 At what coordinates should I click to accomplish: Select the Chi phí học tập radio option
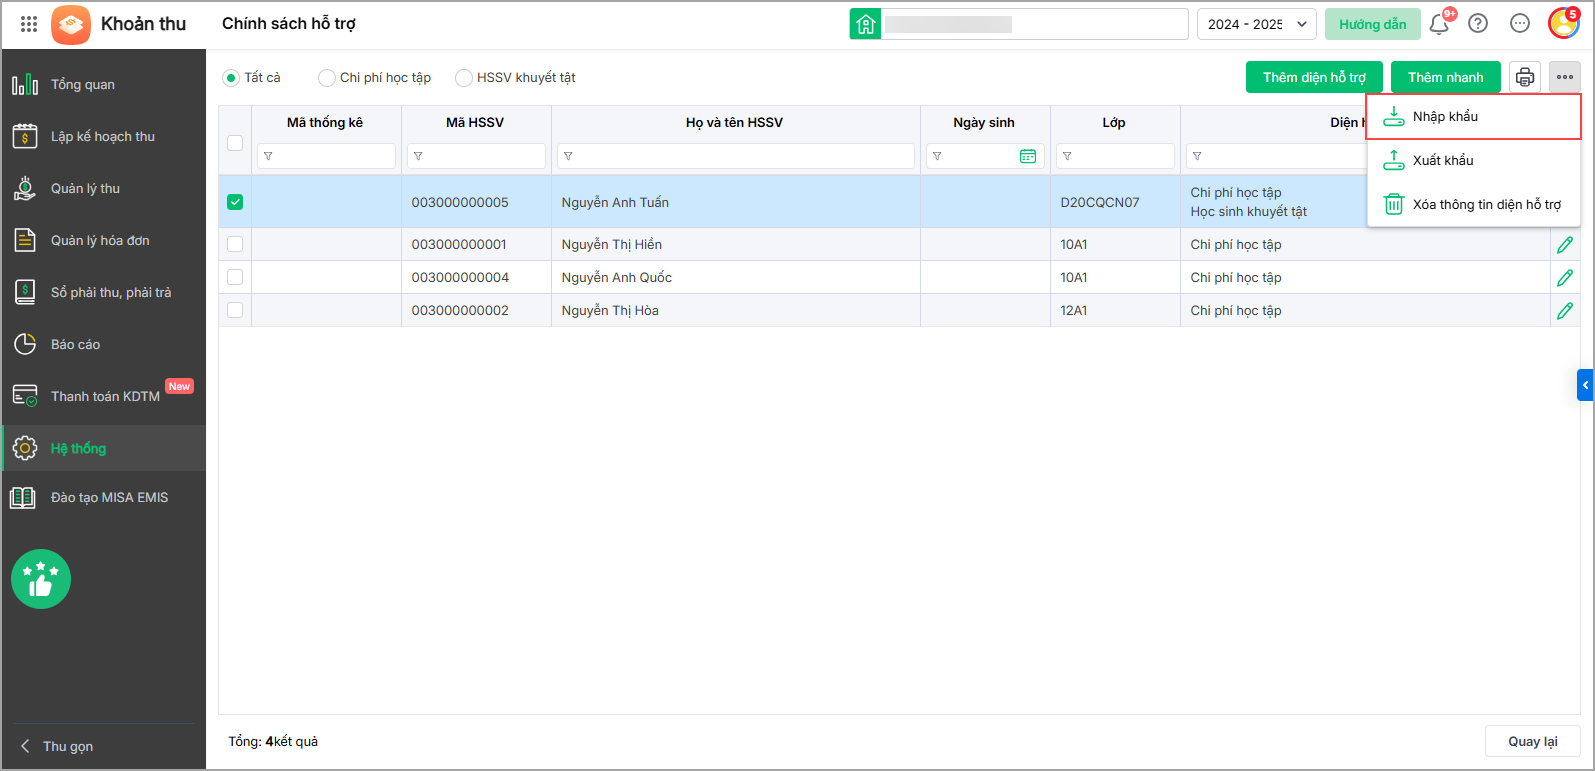pos(327,78)
